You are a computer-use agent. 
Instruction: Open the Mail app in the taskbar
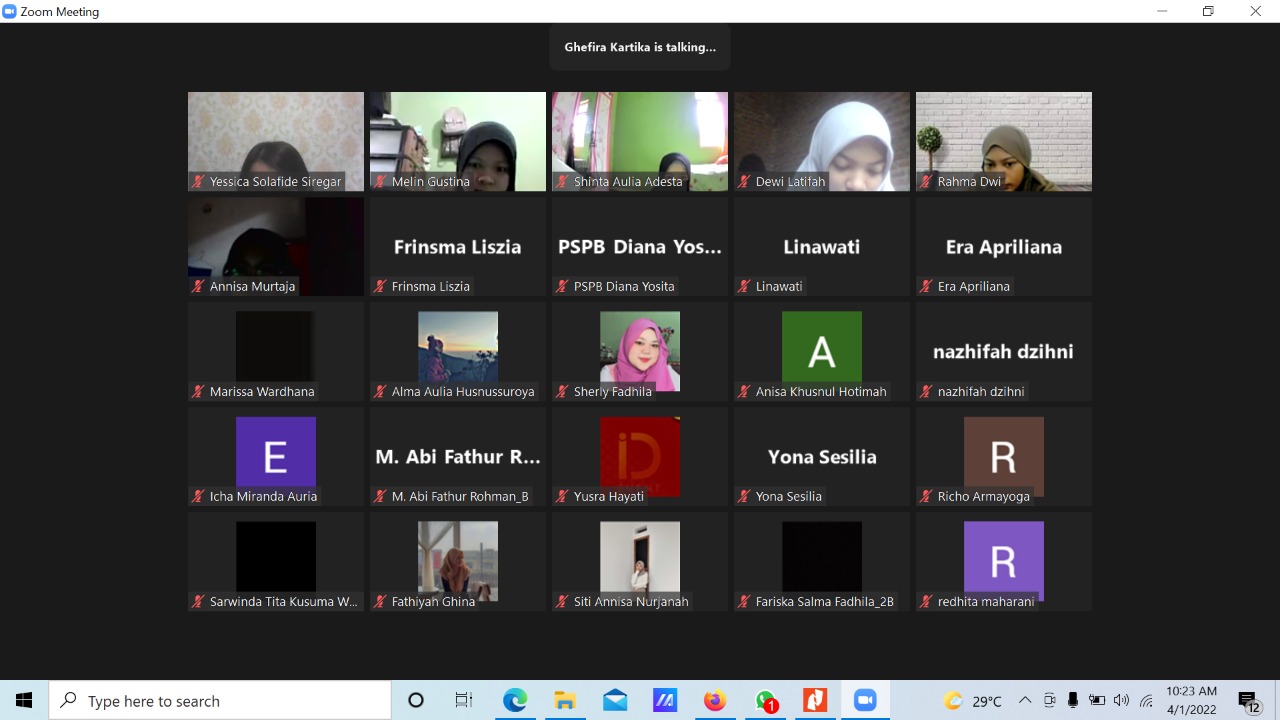[615, 701]
